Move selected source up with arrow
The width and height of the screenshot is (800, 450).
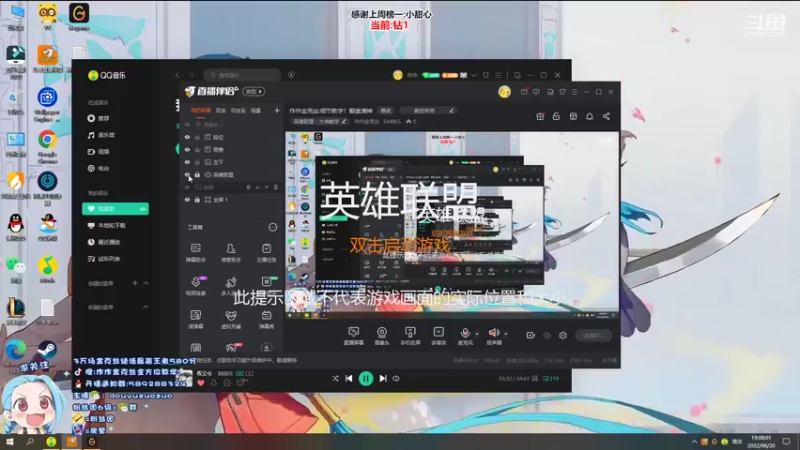click(x=257, y=187)
